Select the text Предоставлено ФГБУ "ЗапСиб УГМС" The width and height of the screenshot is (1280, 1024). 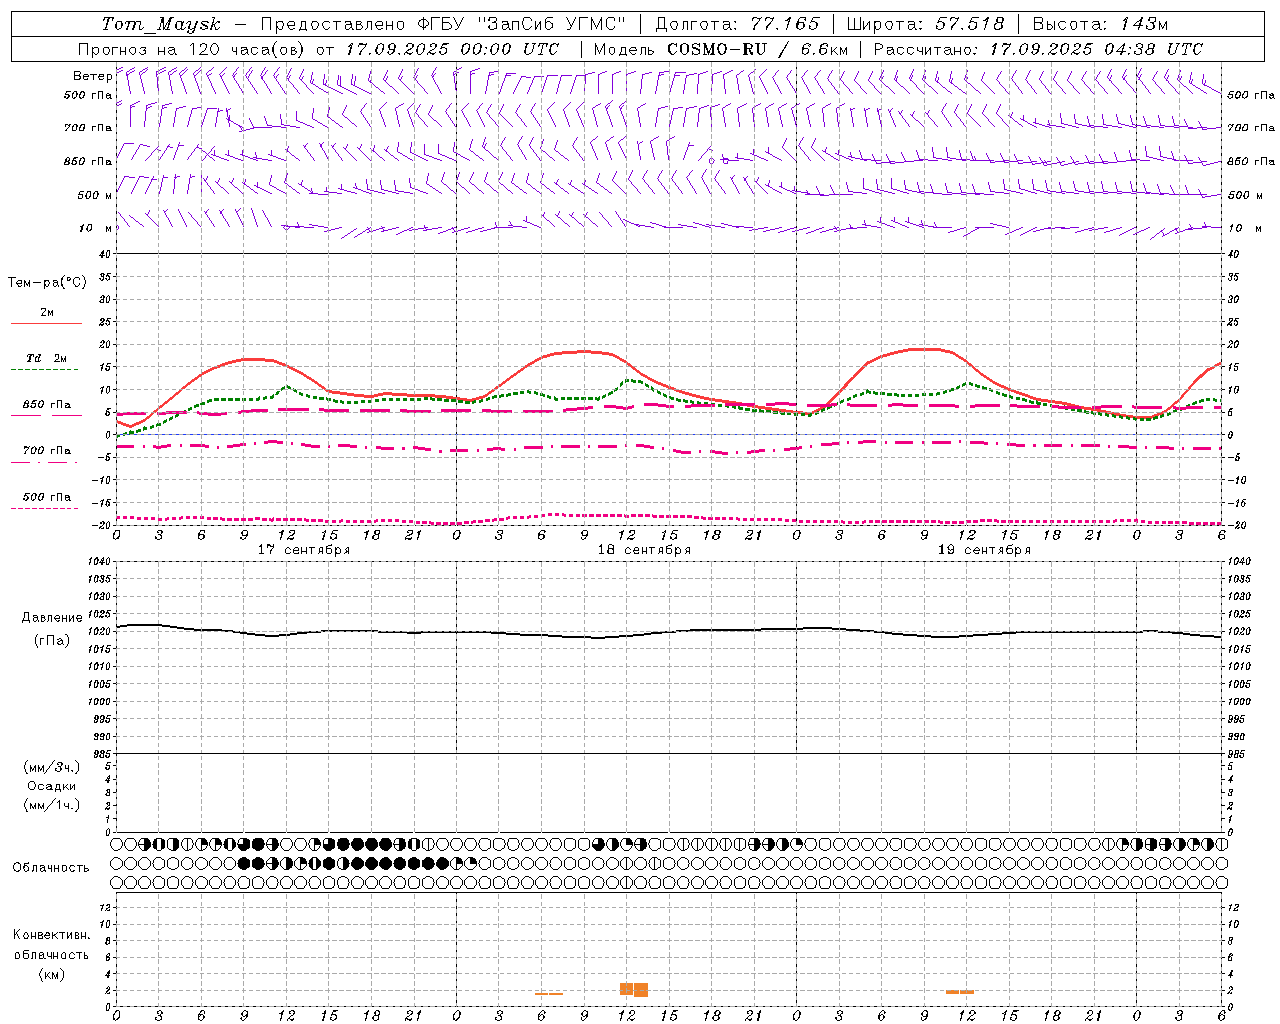pos(442,24)
